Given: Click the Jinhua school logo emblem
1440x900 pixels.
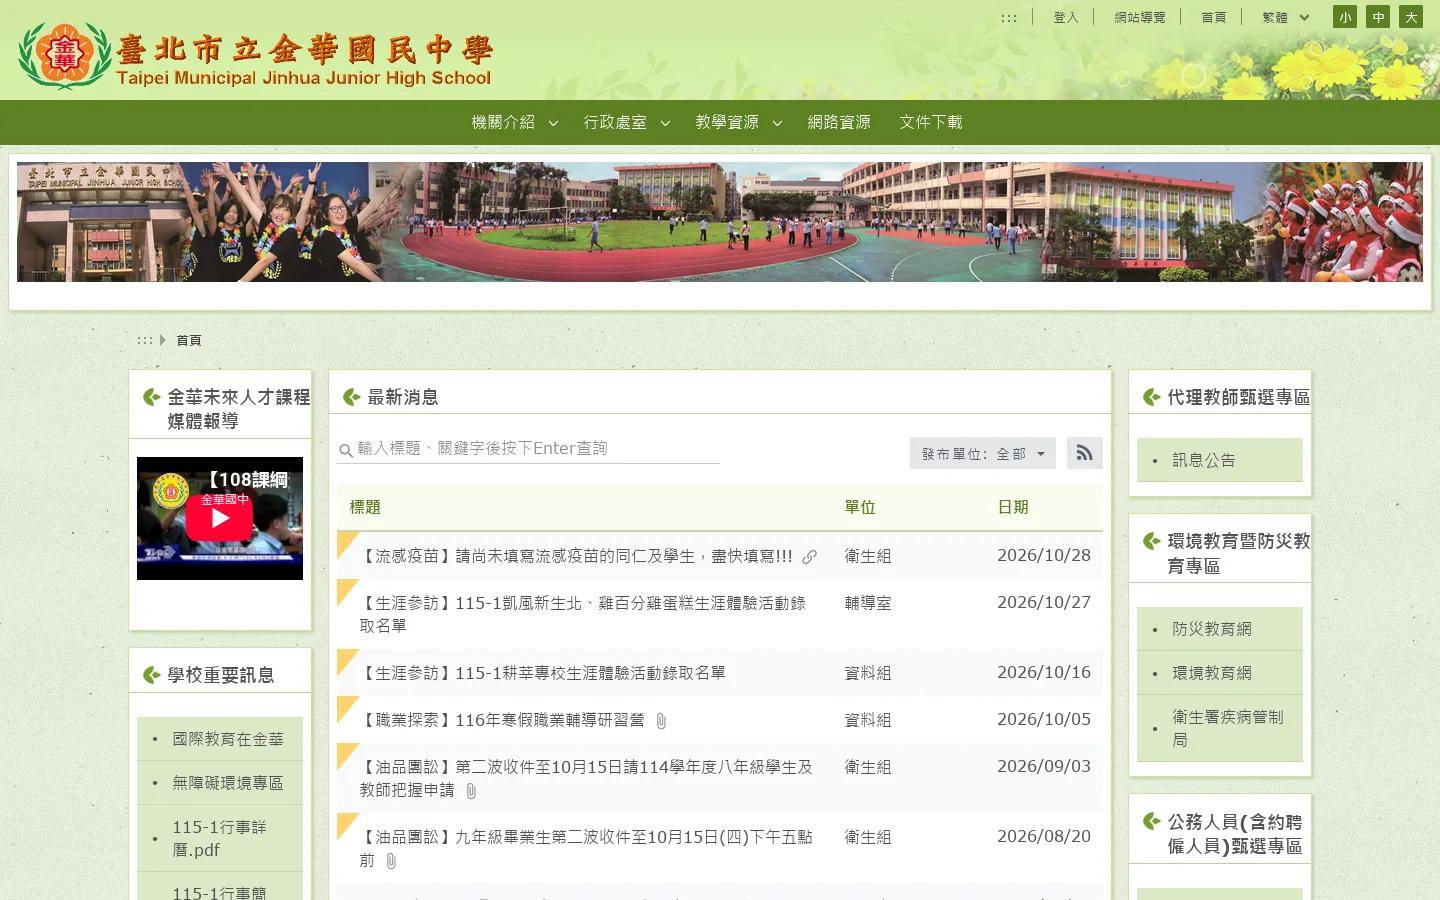Looking at the screenshot, I should [65, 55].
